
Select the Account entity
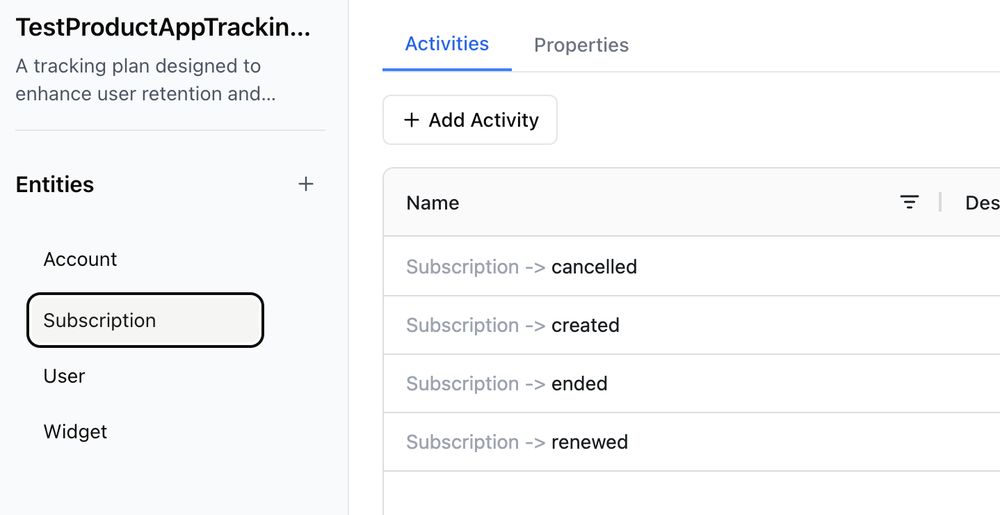(x=80, y=259)
